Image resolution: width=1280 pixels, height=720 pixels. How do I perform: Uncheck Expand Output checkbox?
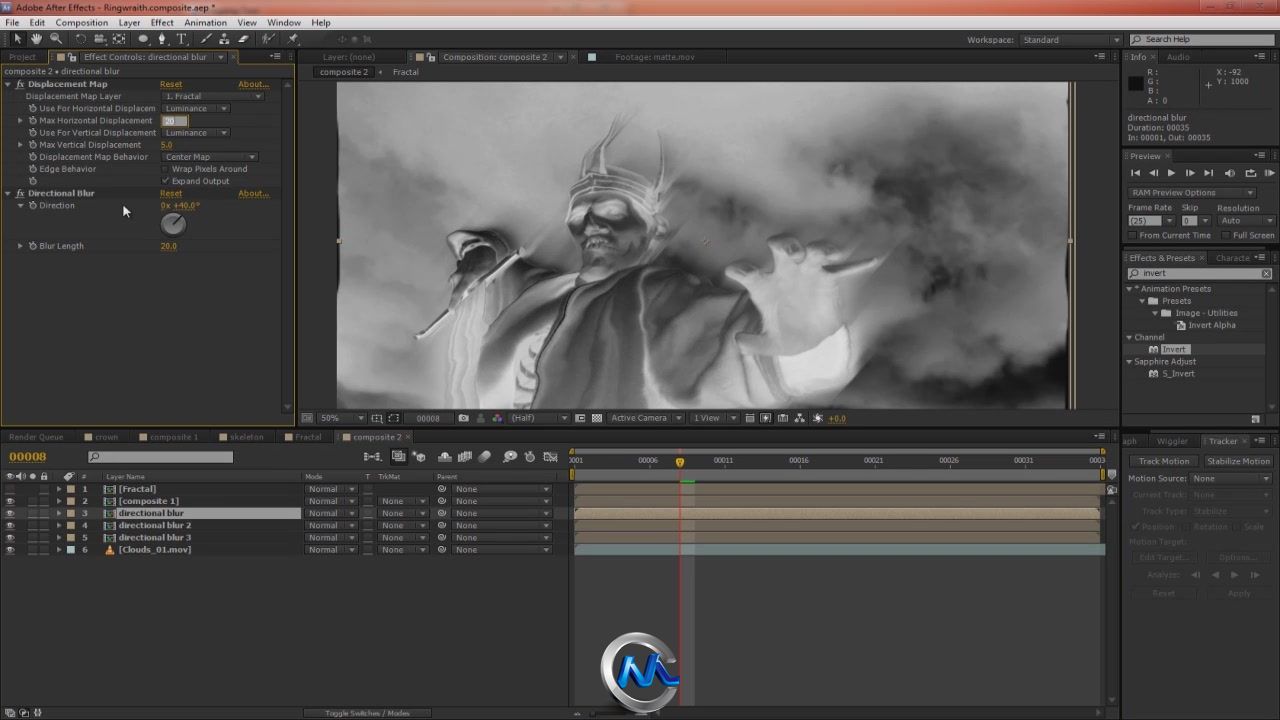(165, 181)
